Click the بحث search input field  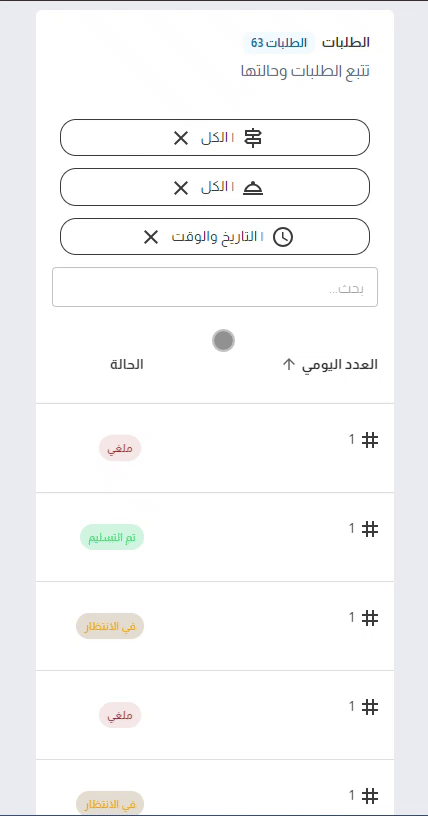215,287
